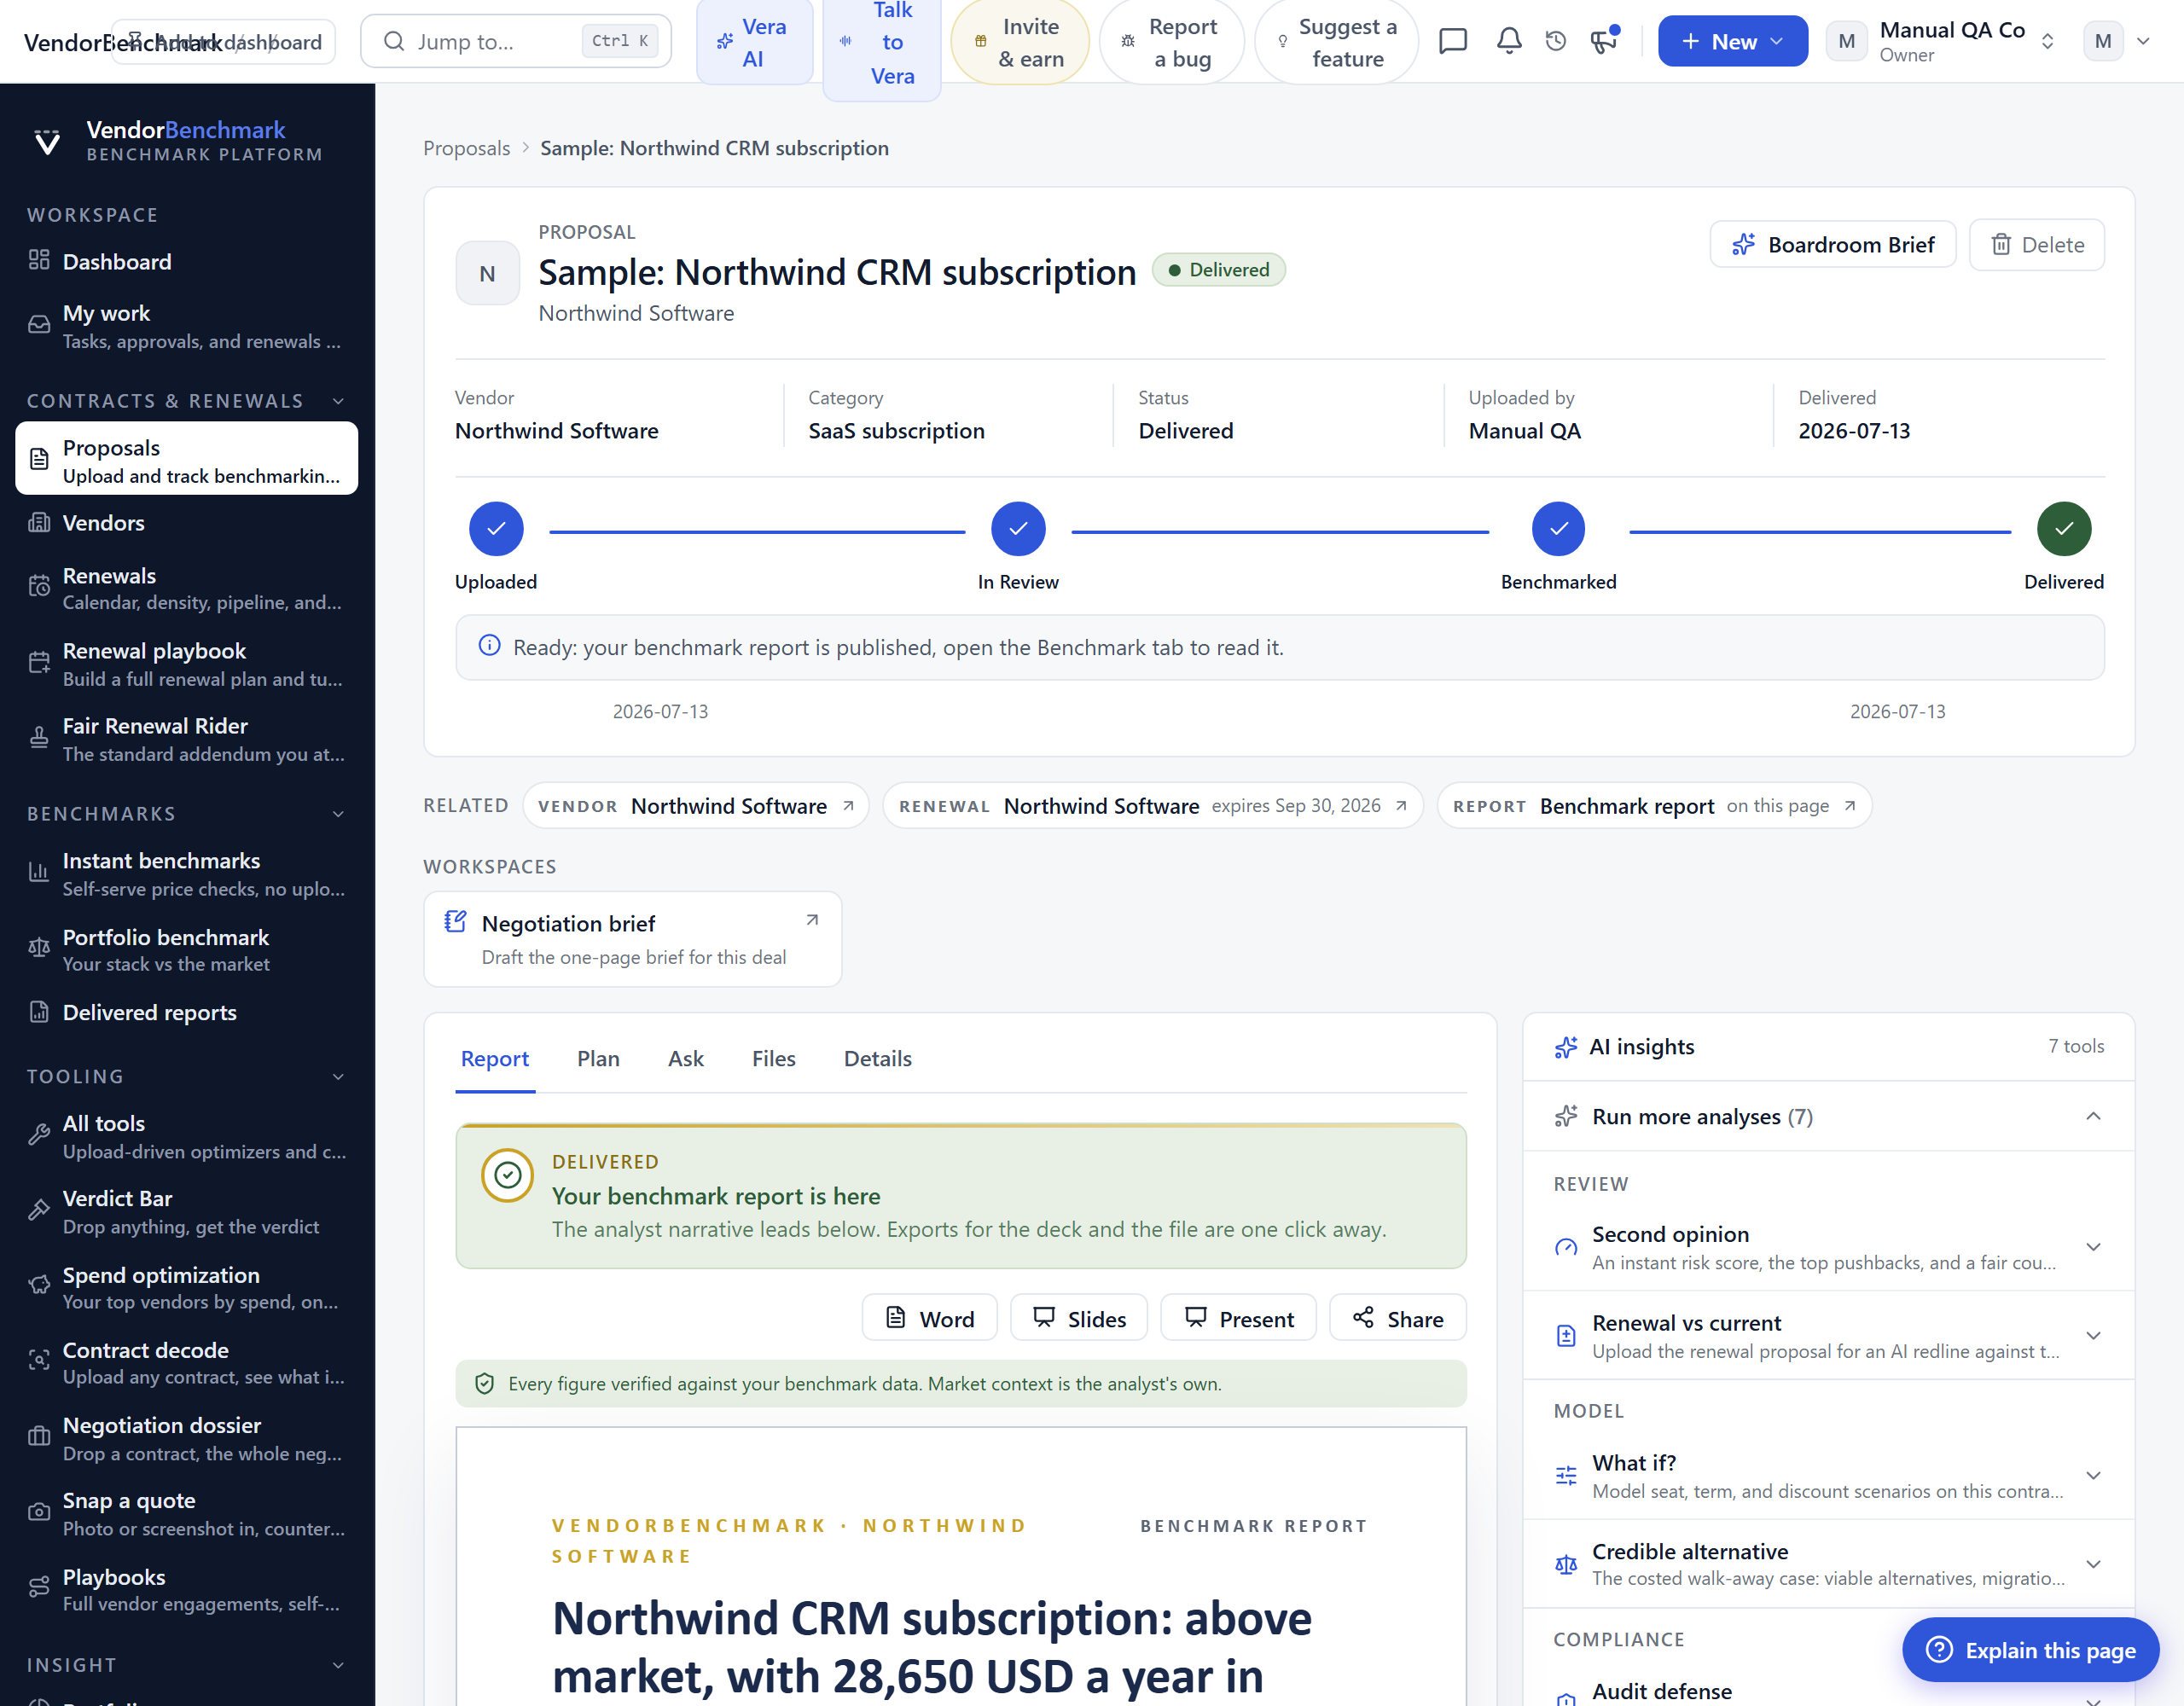Click the Vendors building icon in sidebar
The height and width of the screenshot is (1706, 2184).
[x=39, y=522]
